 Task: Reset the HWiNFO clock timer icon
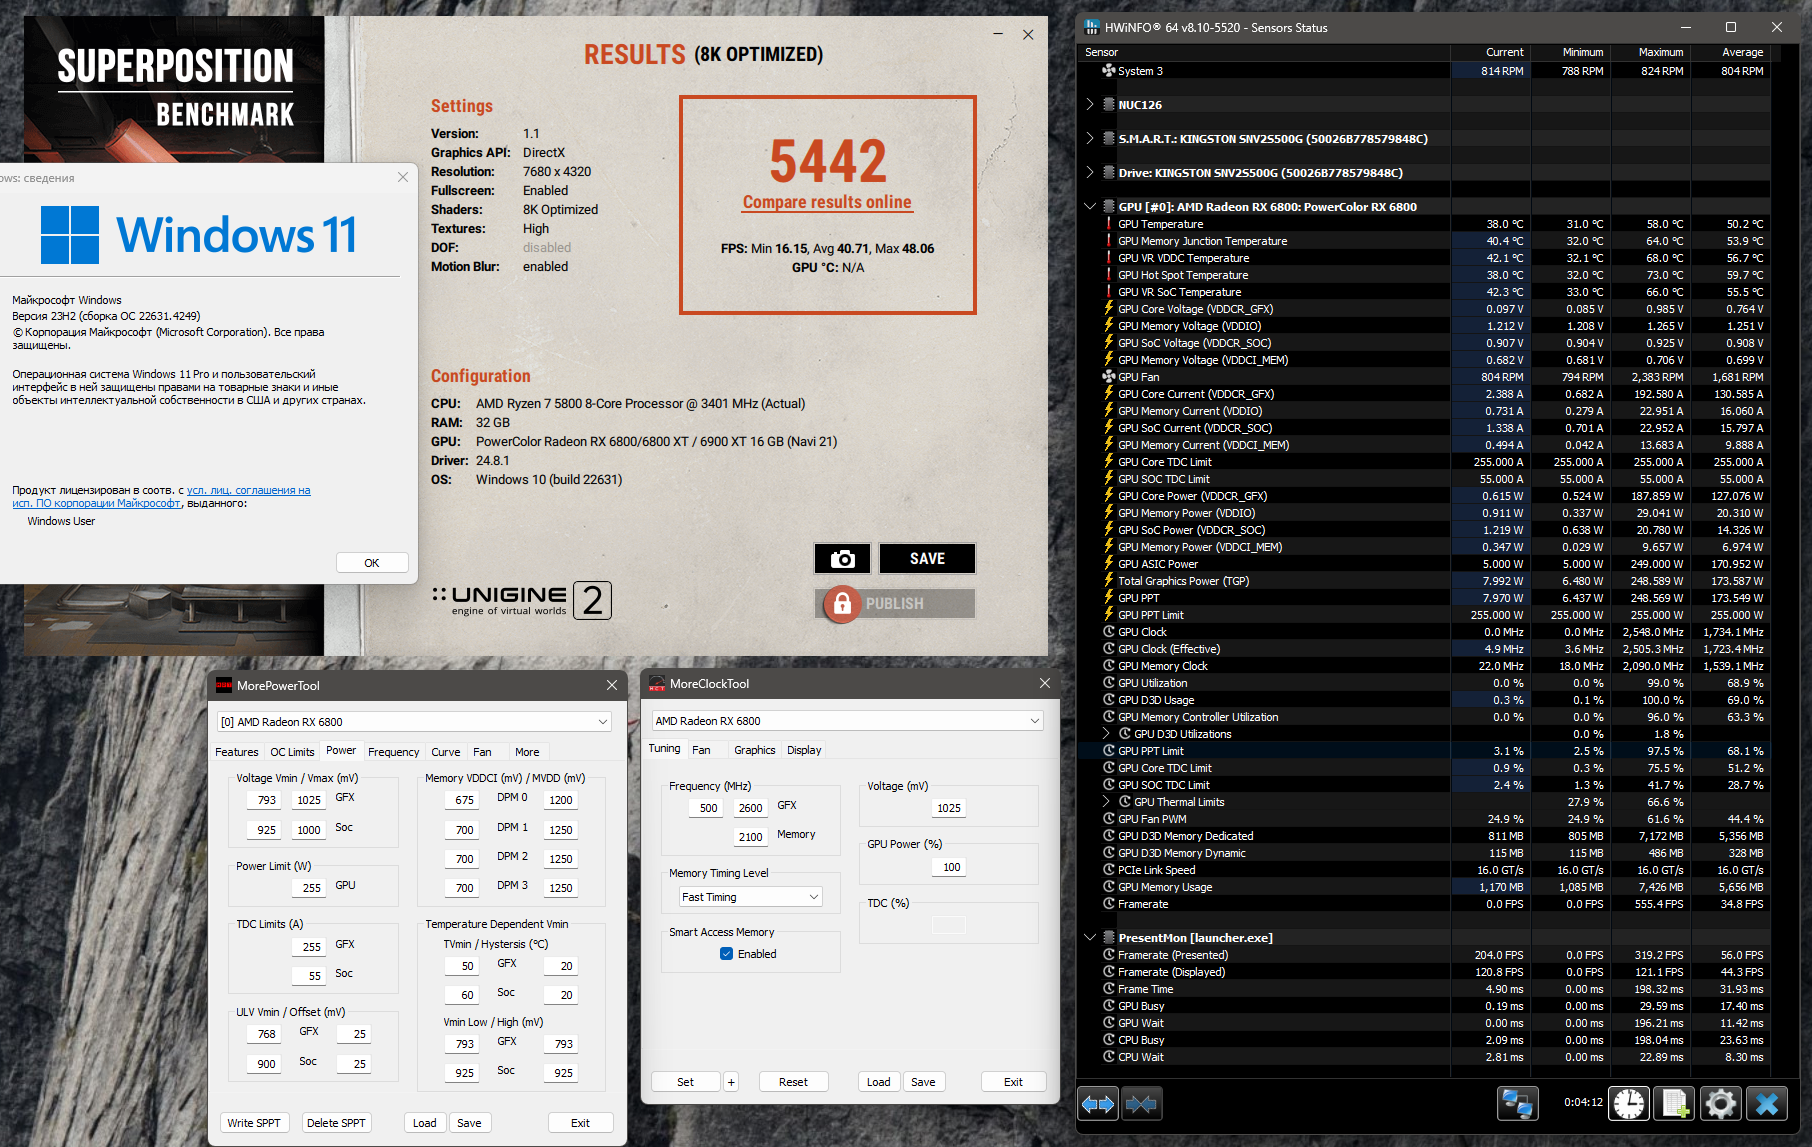[x=1629, y=1104]
